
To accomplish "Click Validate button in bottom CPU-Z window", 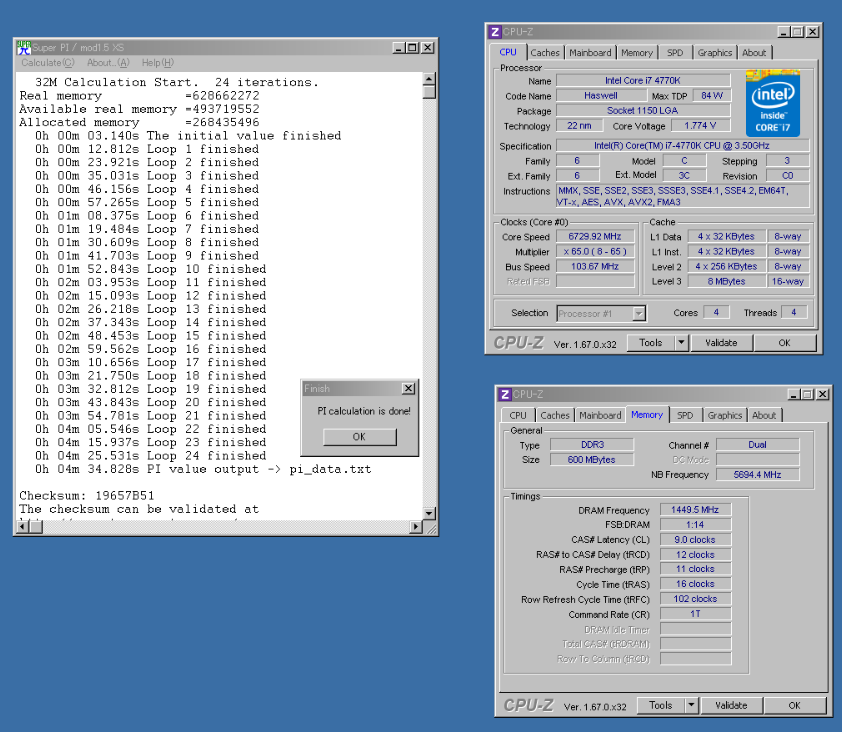I will click(x=731, y=705).
